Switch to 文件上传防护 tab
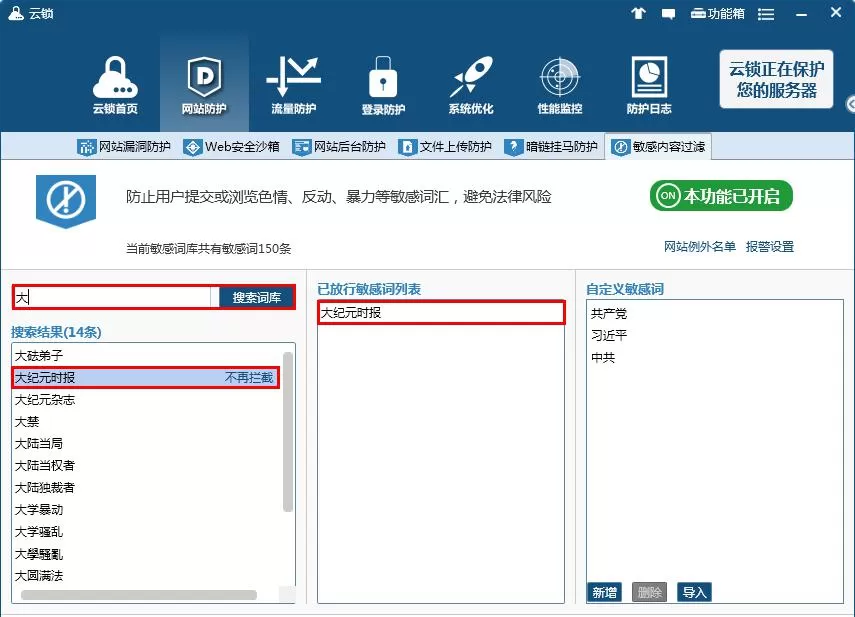855x617 pixels. coord(445,147)
